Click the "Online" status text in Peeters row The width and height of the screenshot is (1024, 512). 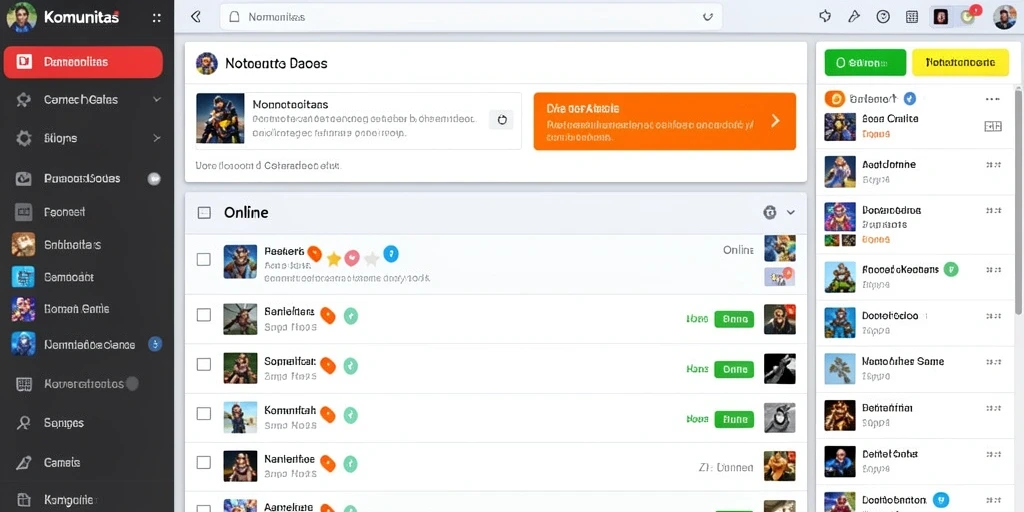[738, 250]
